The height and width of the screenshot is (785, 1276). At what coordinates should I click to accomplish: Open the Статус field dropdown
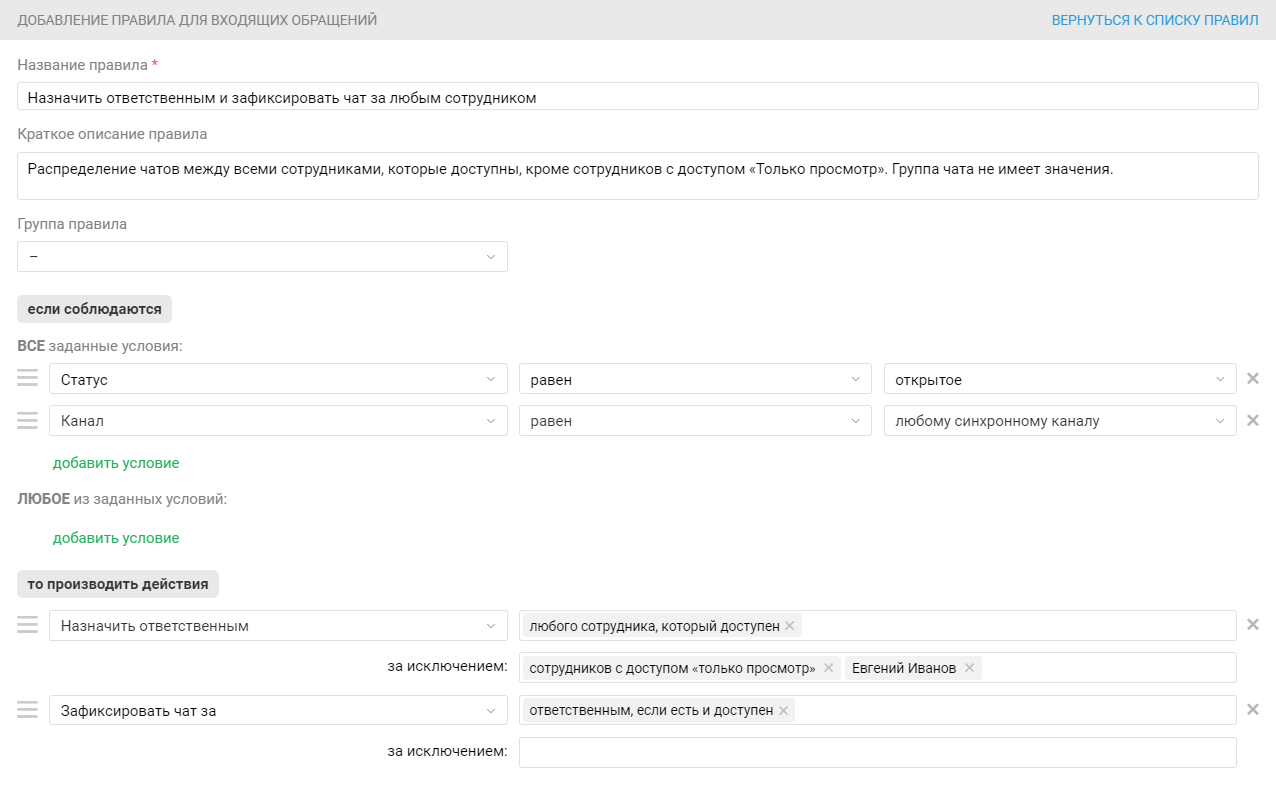[x=278, y=380]
